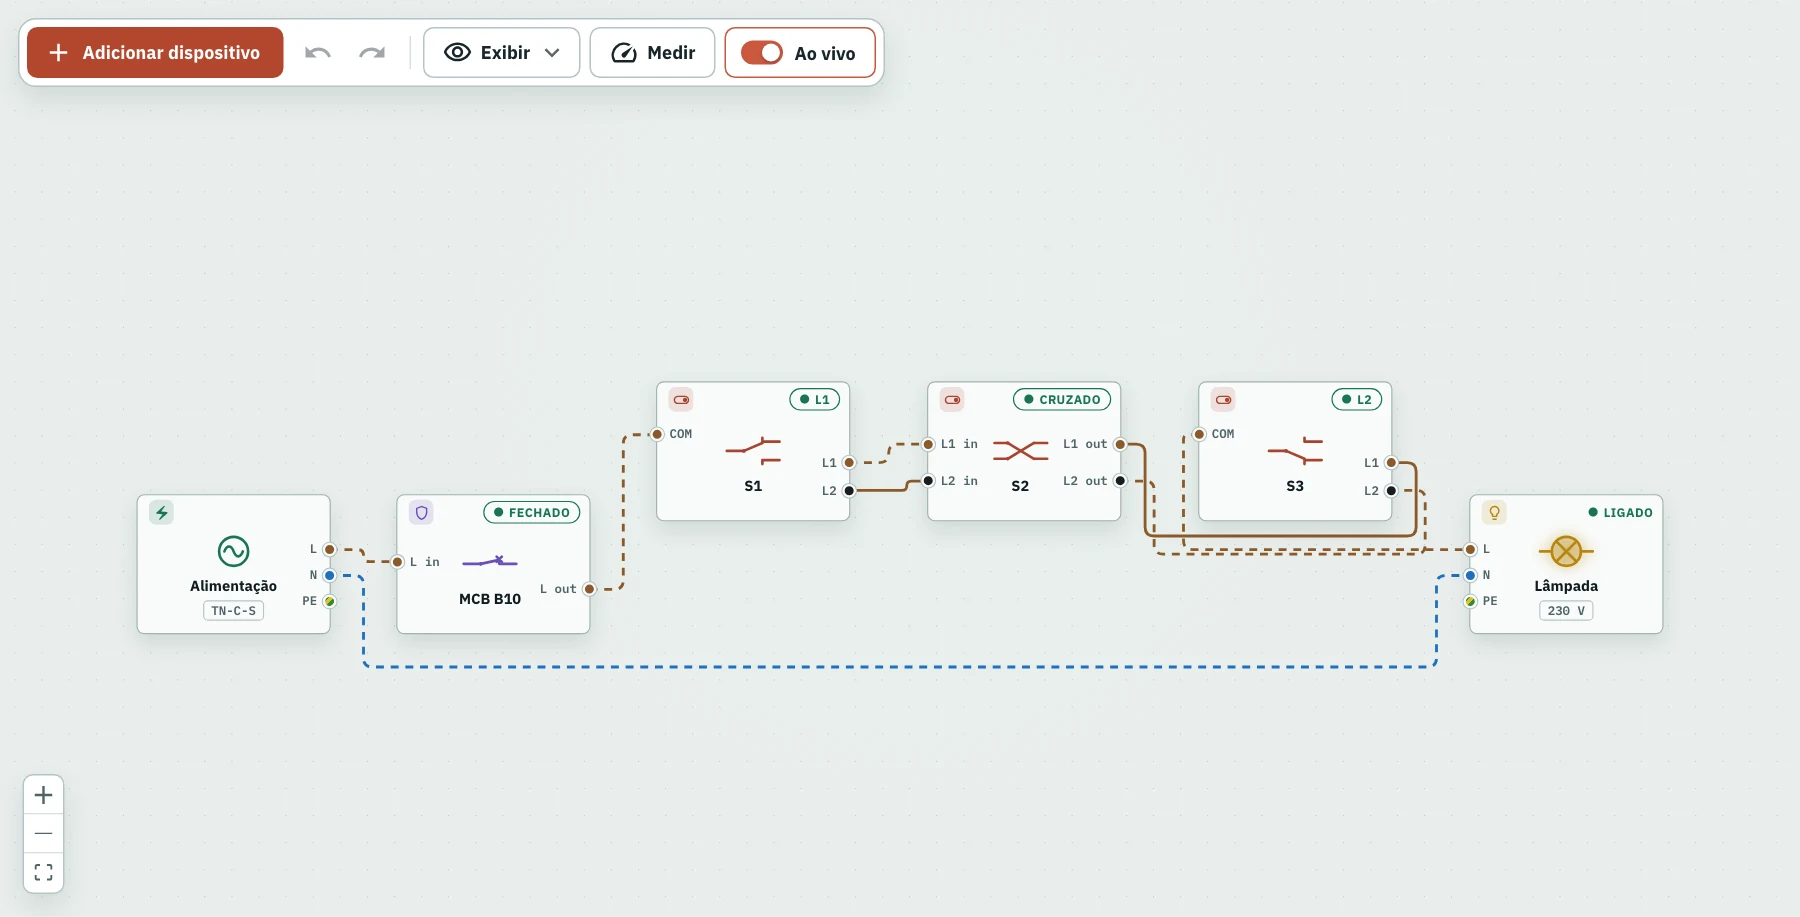Image resolution: width=1800 pixels, height=917 pixels.
Task: Toggle the S1 switch contact symbol
Action: click(x=753, y=451)
